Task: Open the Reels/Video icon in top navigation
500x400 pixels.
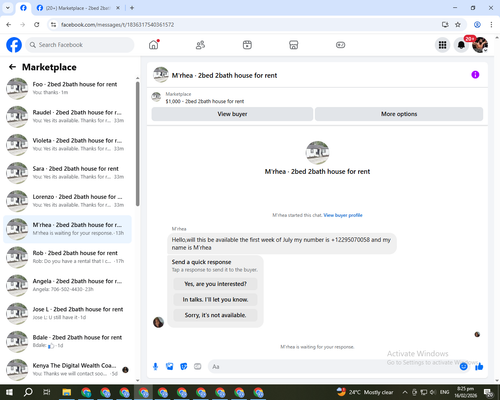Action: tap(247, 45)
